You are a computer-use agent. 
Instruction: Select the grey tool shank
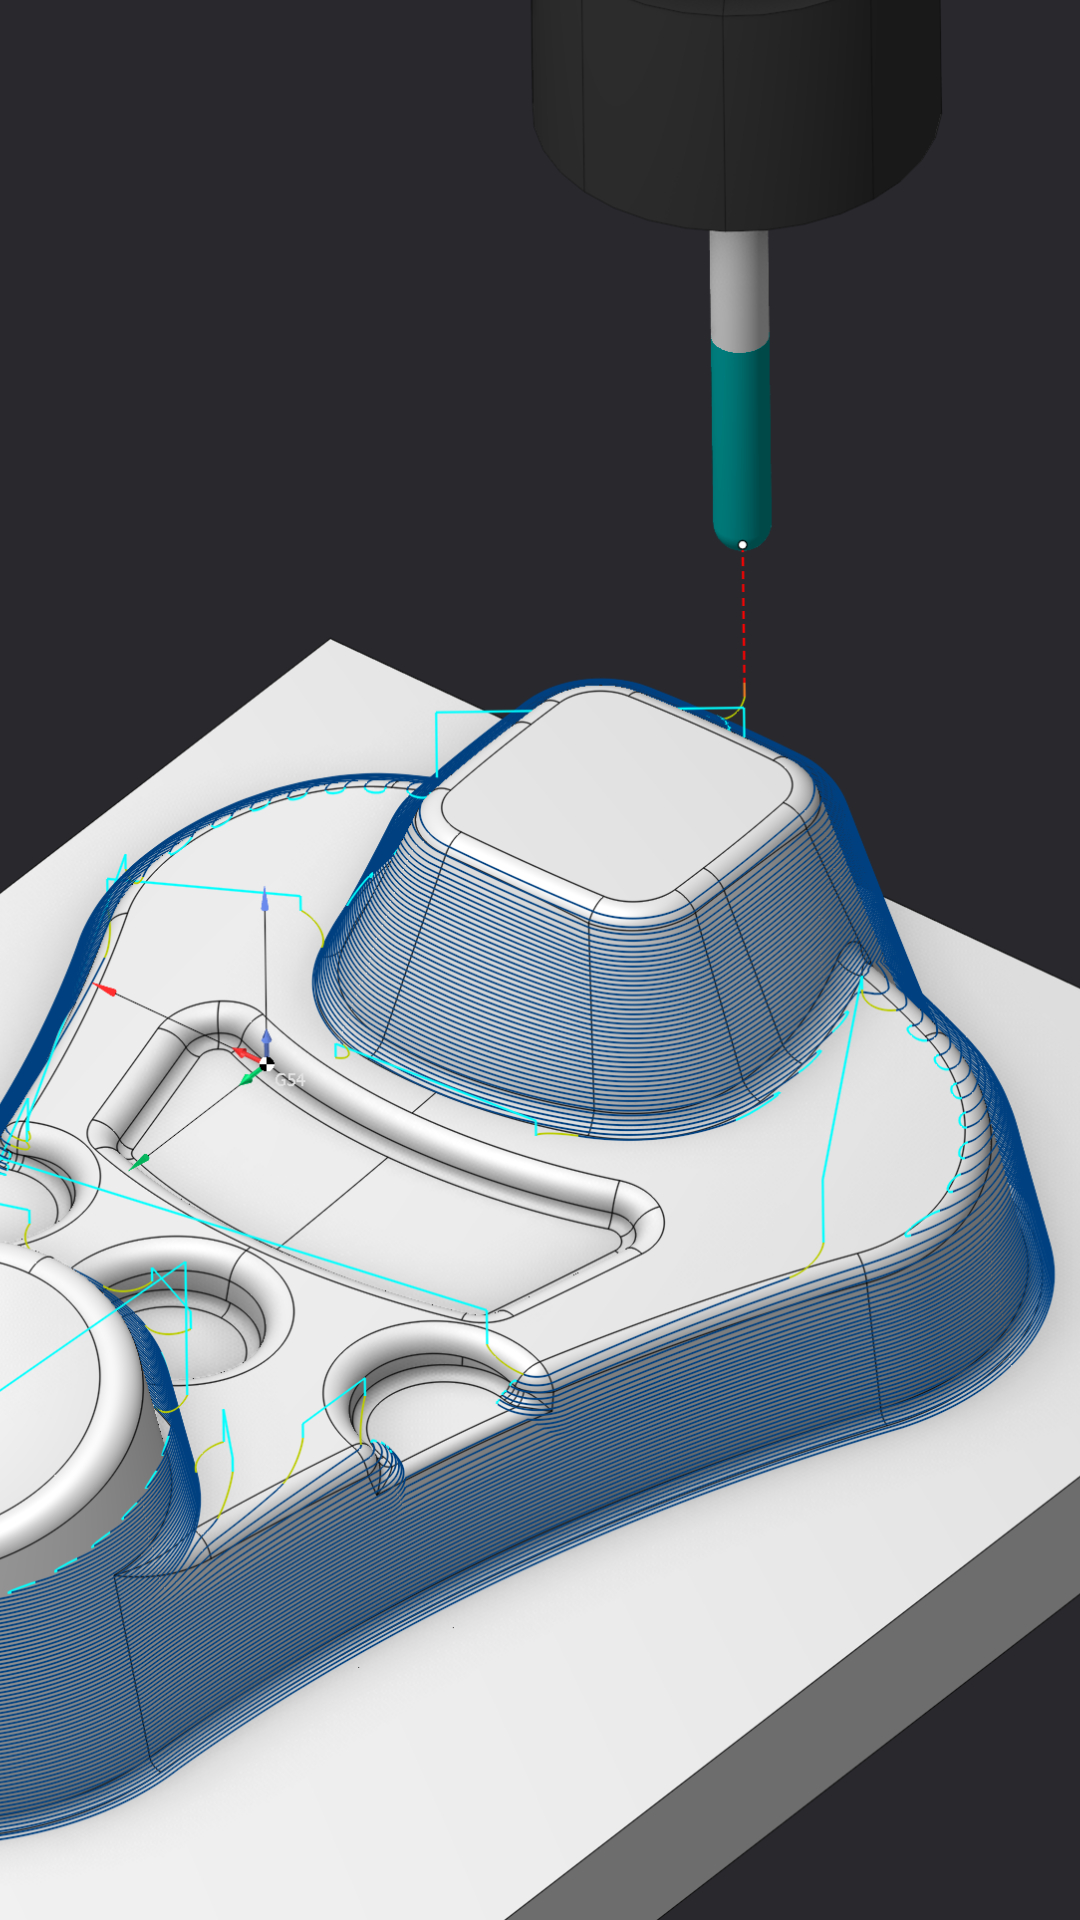pos(739,285)
